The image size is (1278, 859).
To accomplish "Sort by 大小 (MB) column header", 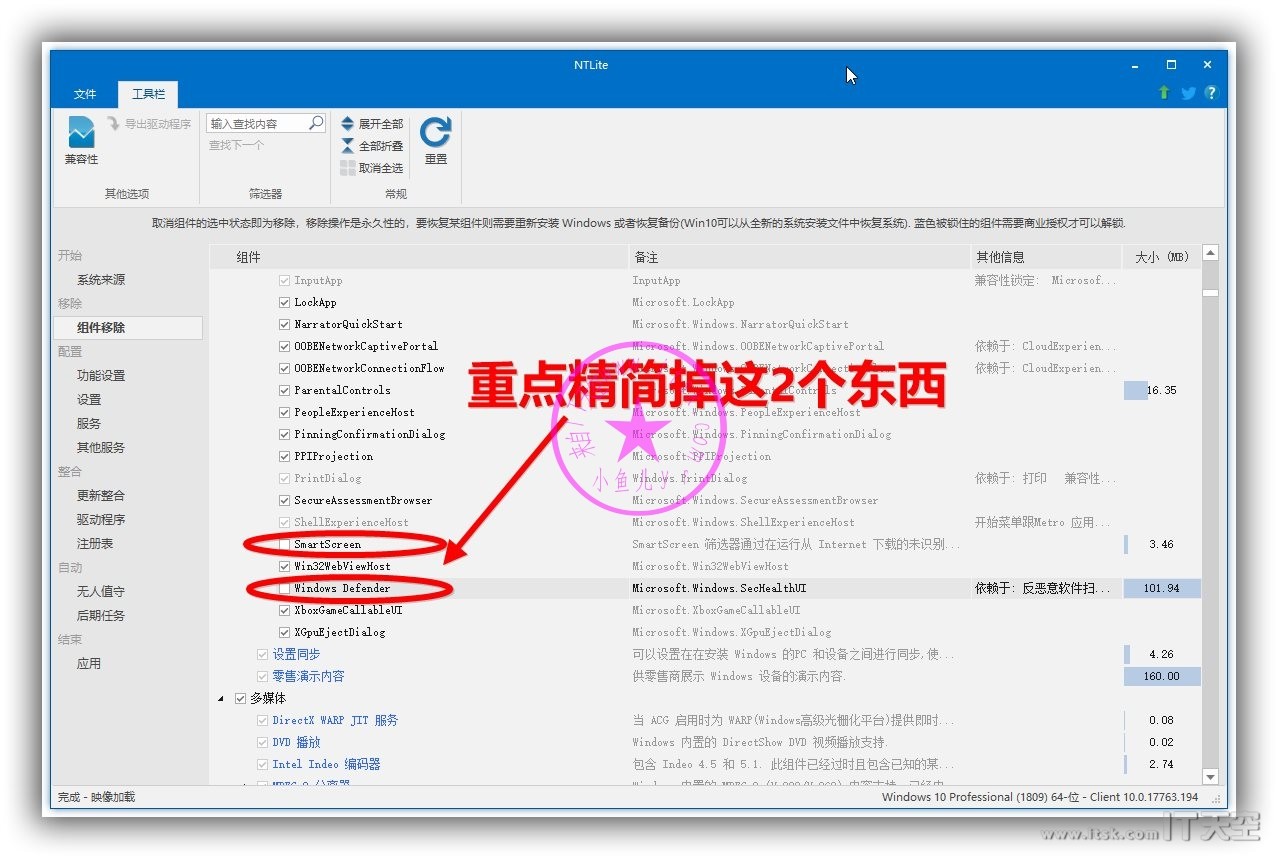I will click(x=1161, y=257).
